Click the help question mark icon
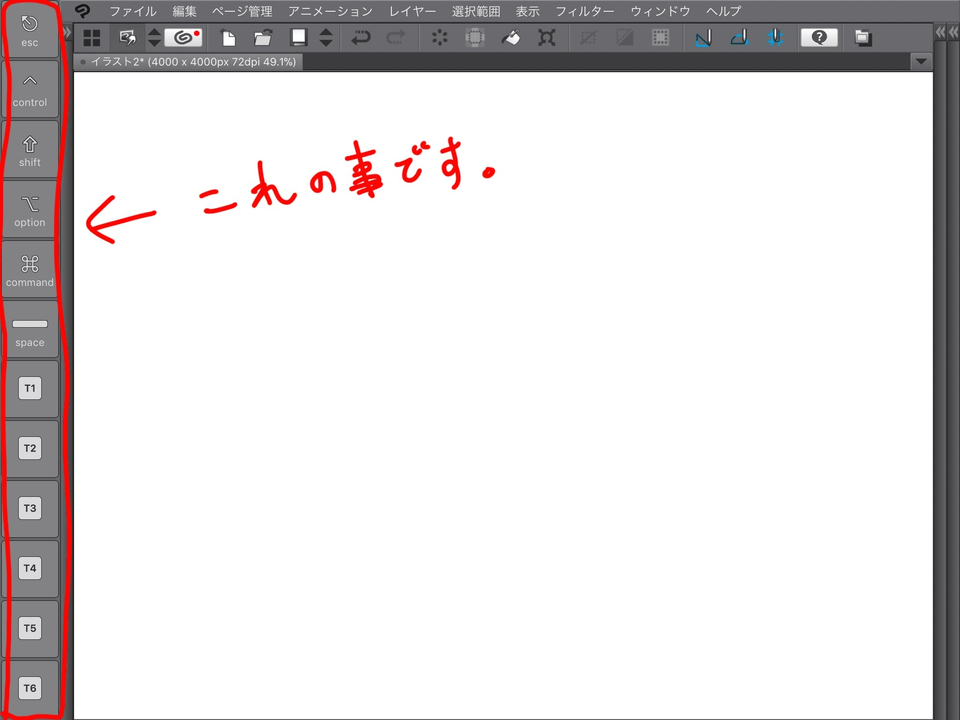960x720 pixels. (819, 38)
